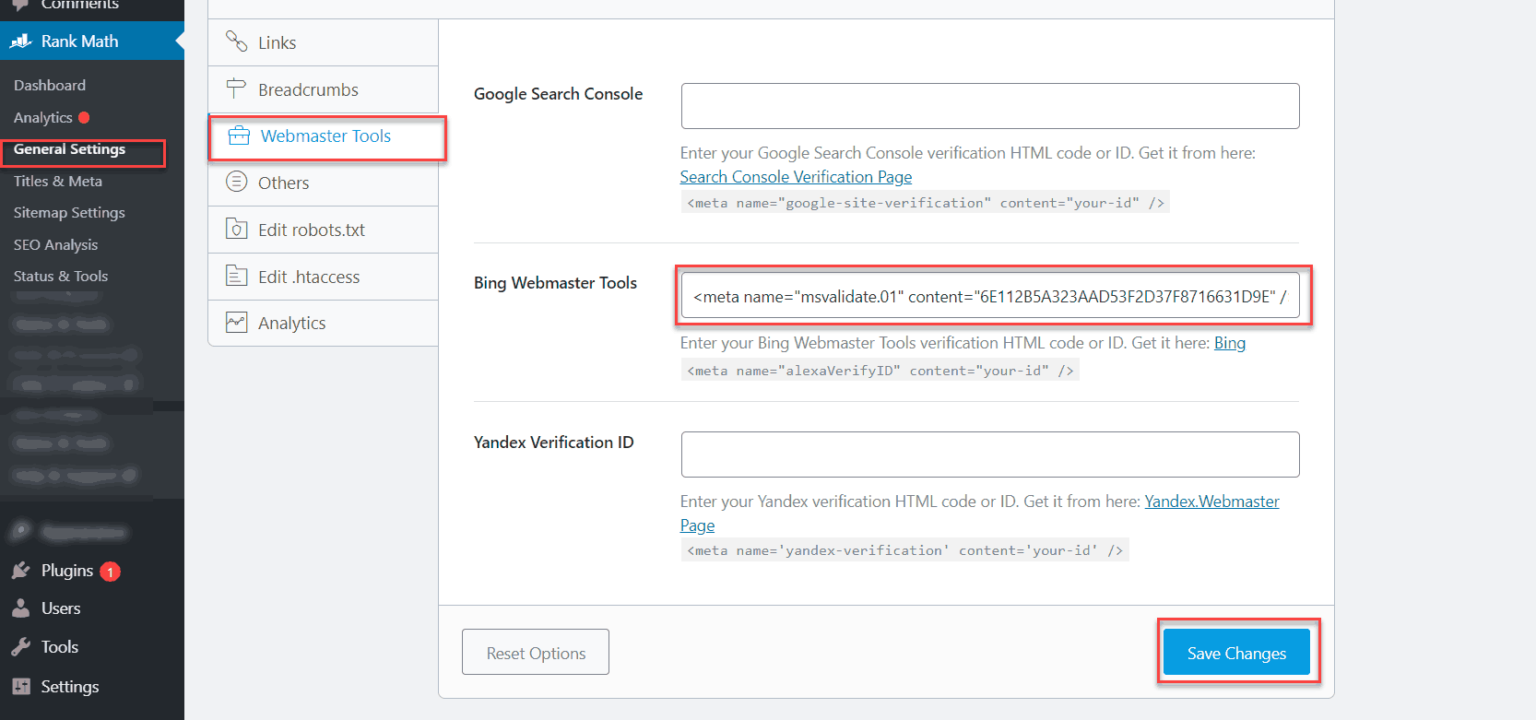This screenshot has width=1536, height=720.
Task: Click the Edit .htaccess file icon
Action: click(234, 276)
